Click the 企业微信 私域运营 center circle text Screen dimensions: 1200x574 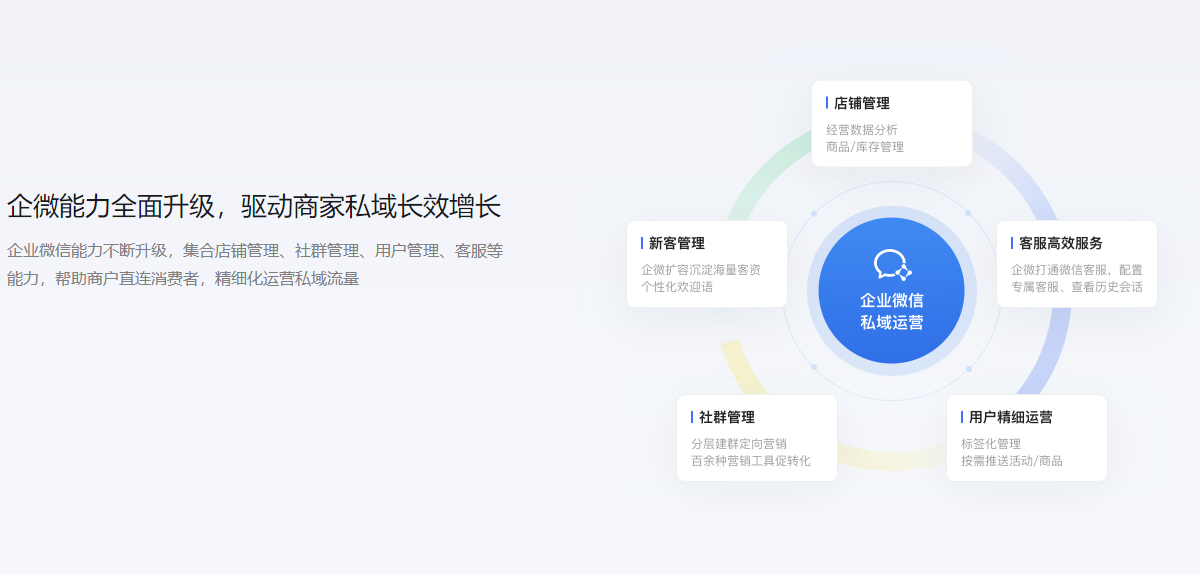[x=892, y=311]
